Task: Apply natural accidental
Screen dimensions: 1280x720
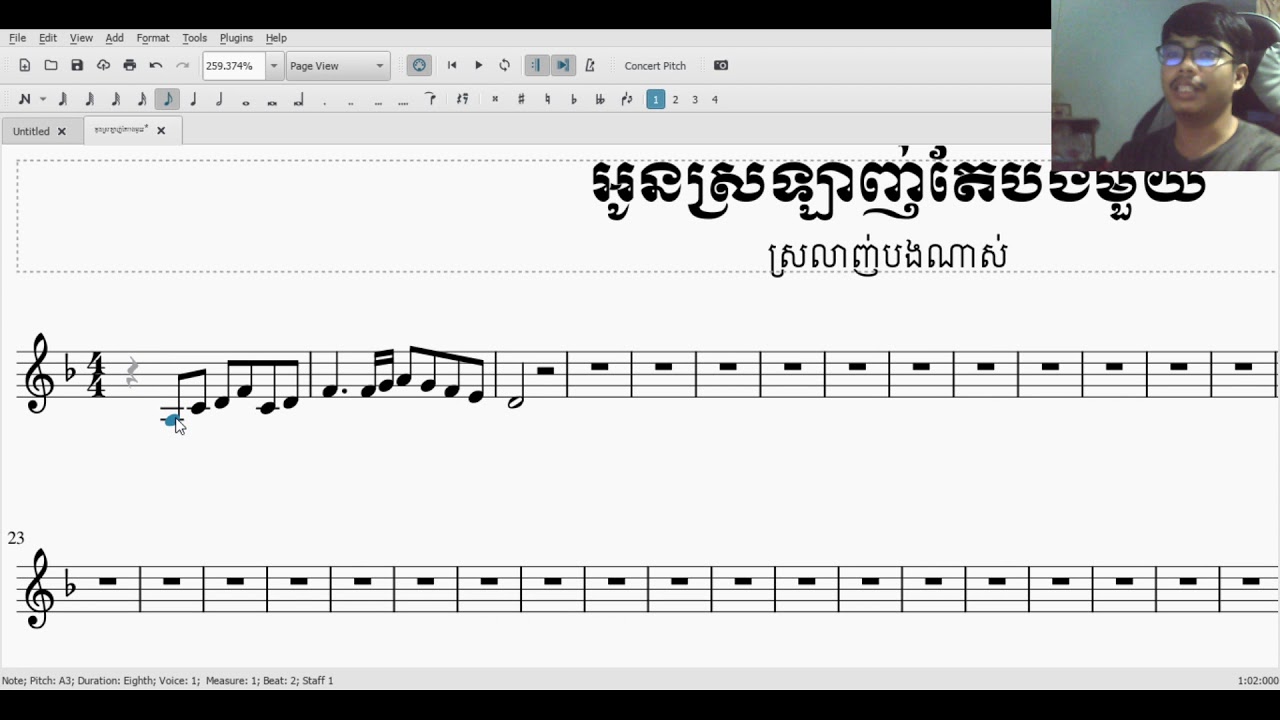Action: [547, 100]
